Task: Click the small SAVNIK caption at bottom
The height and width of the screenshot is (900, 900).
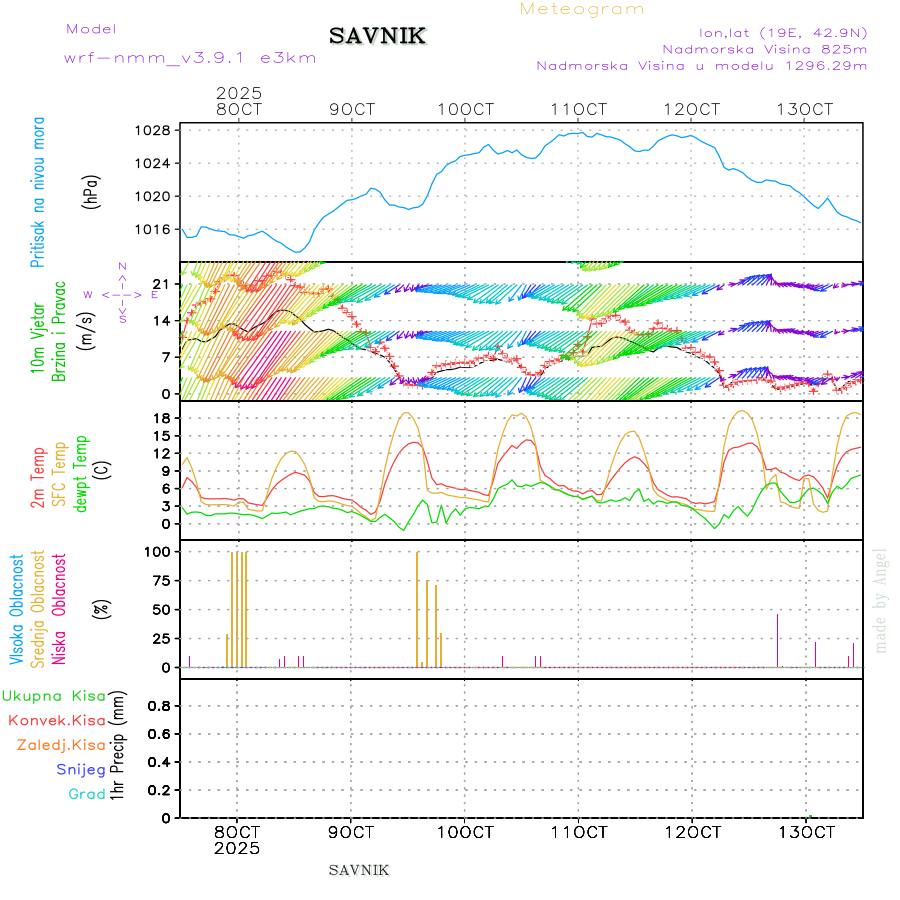Action: click(359, 870)
